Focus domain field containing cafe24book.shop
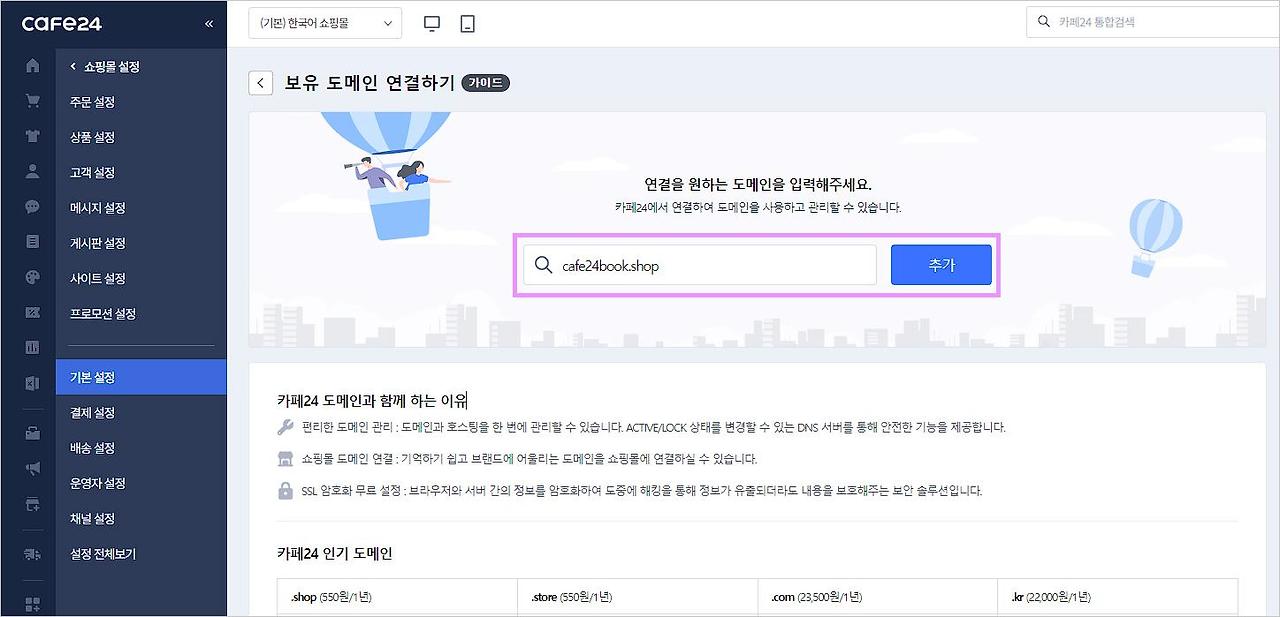 point(700,265)
